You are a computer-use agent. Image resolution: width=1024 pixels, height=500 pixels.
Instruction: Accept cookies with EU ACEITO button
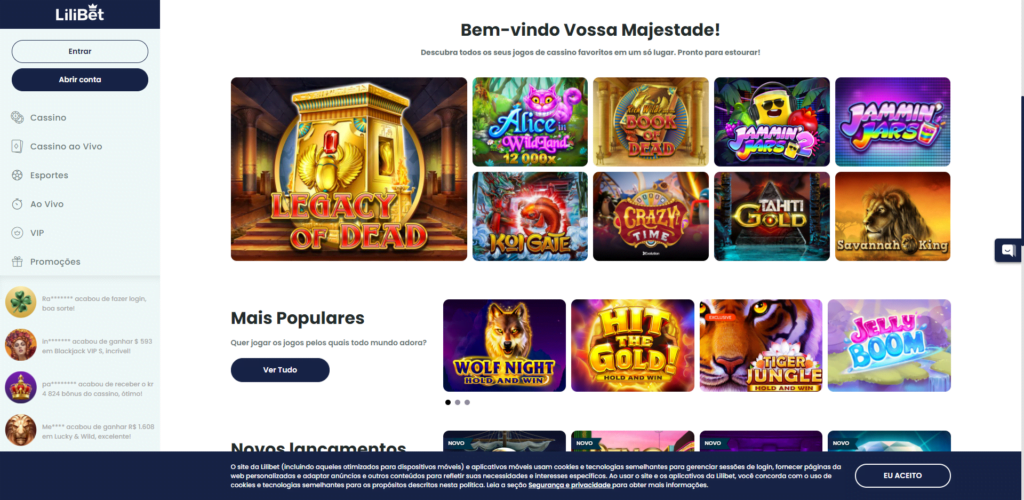(903, 476)
